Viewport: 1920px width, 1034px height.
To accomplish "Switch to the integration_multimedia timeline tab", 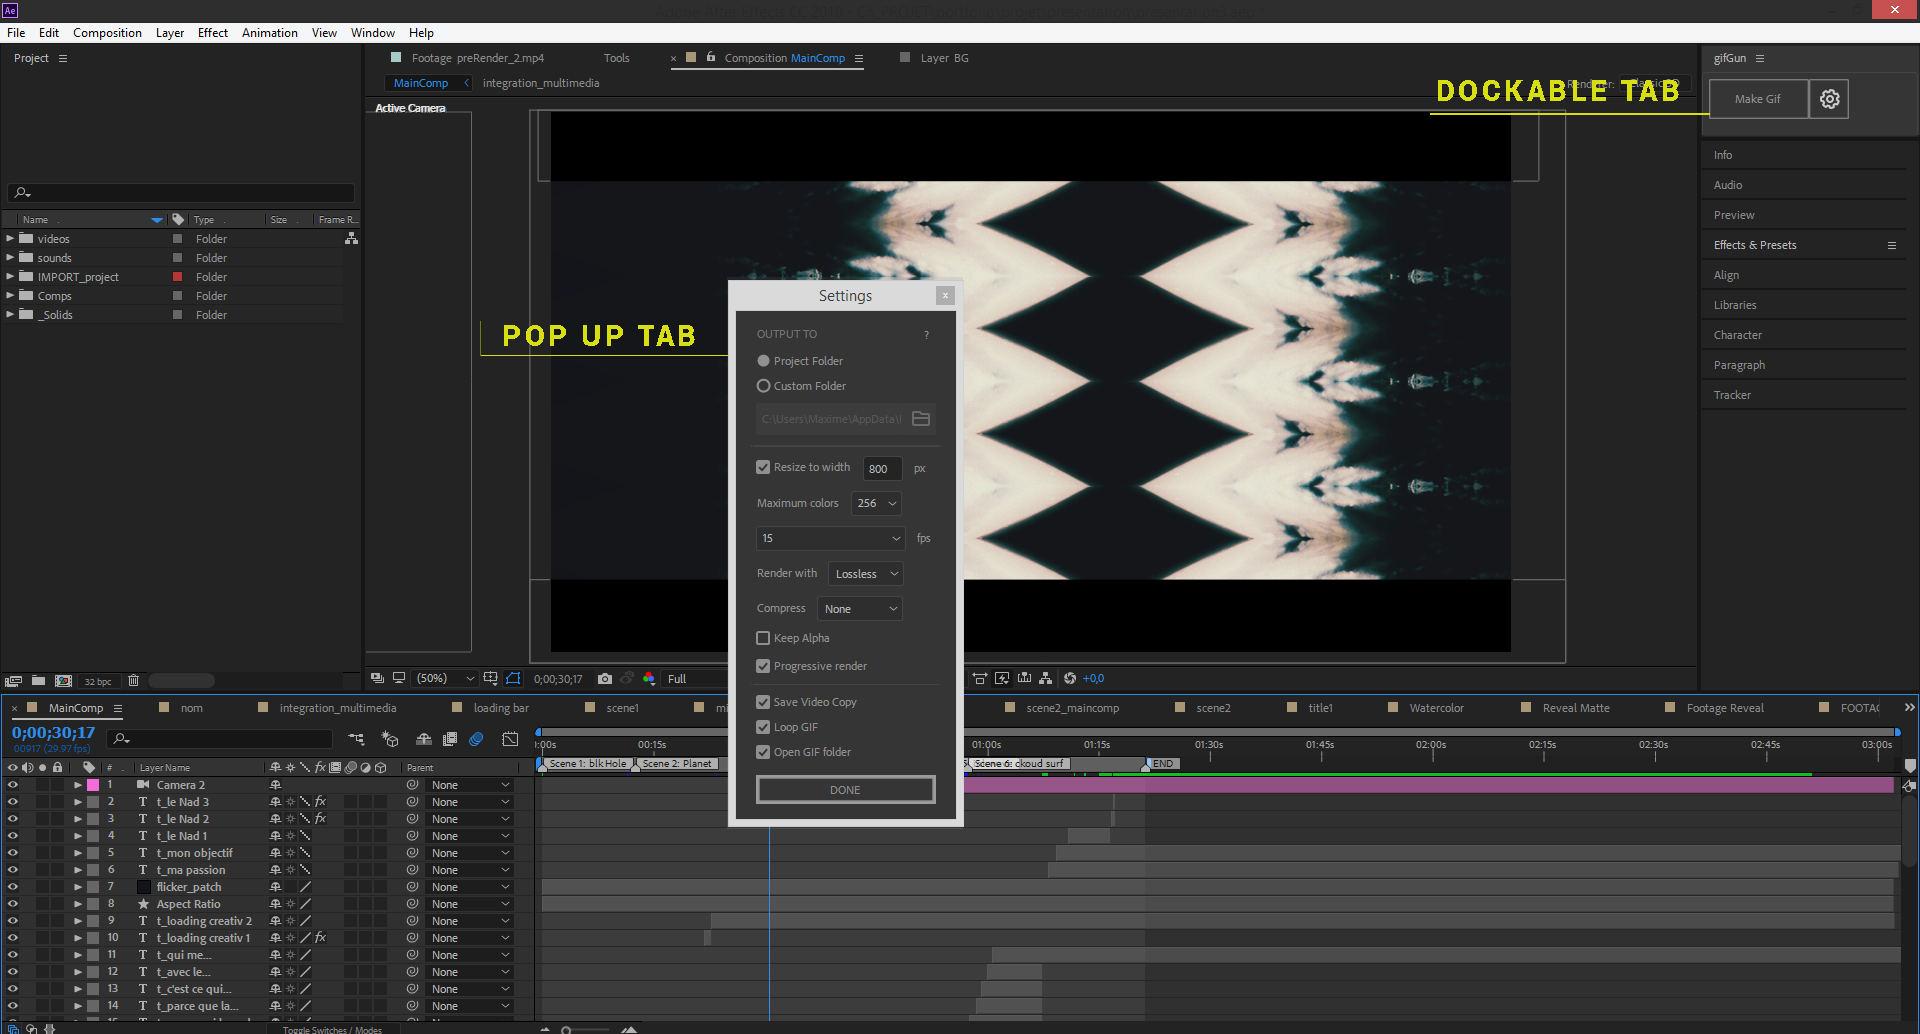I will pyautogui.click(x=337, y=708).
